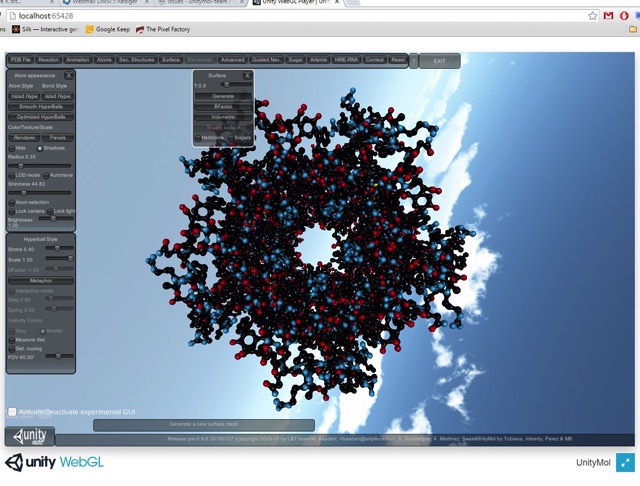Viewport: 640px width, 486px height.
Task: Click the bookmark star icon in address bar
Action: [593, 16]
